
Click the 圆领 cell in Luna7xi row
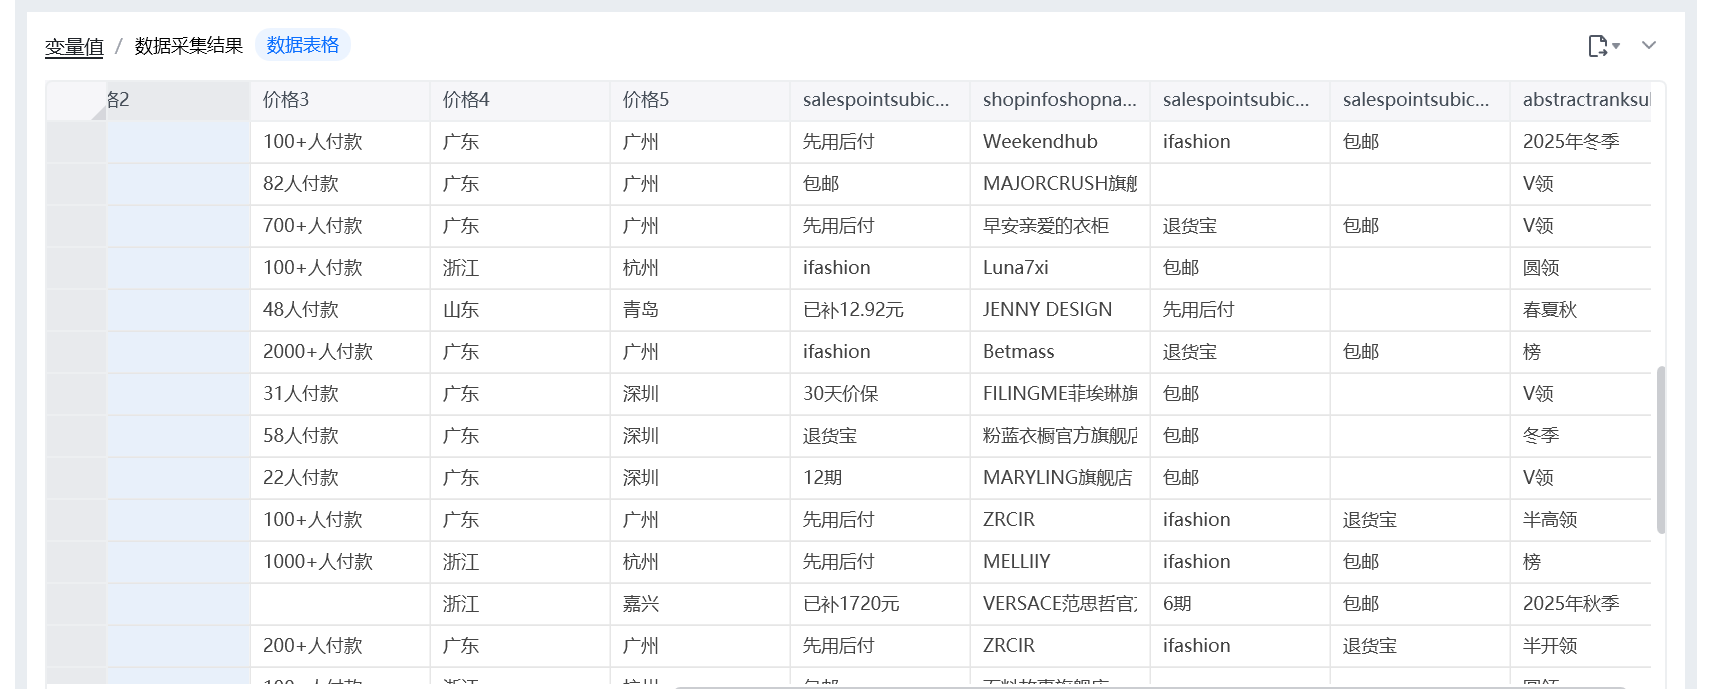tap(1581, 268)
